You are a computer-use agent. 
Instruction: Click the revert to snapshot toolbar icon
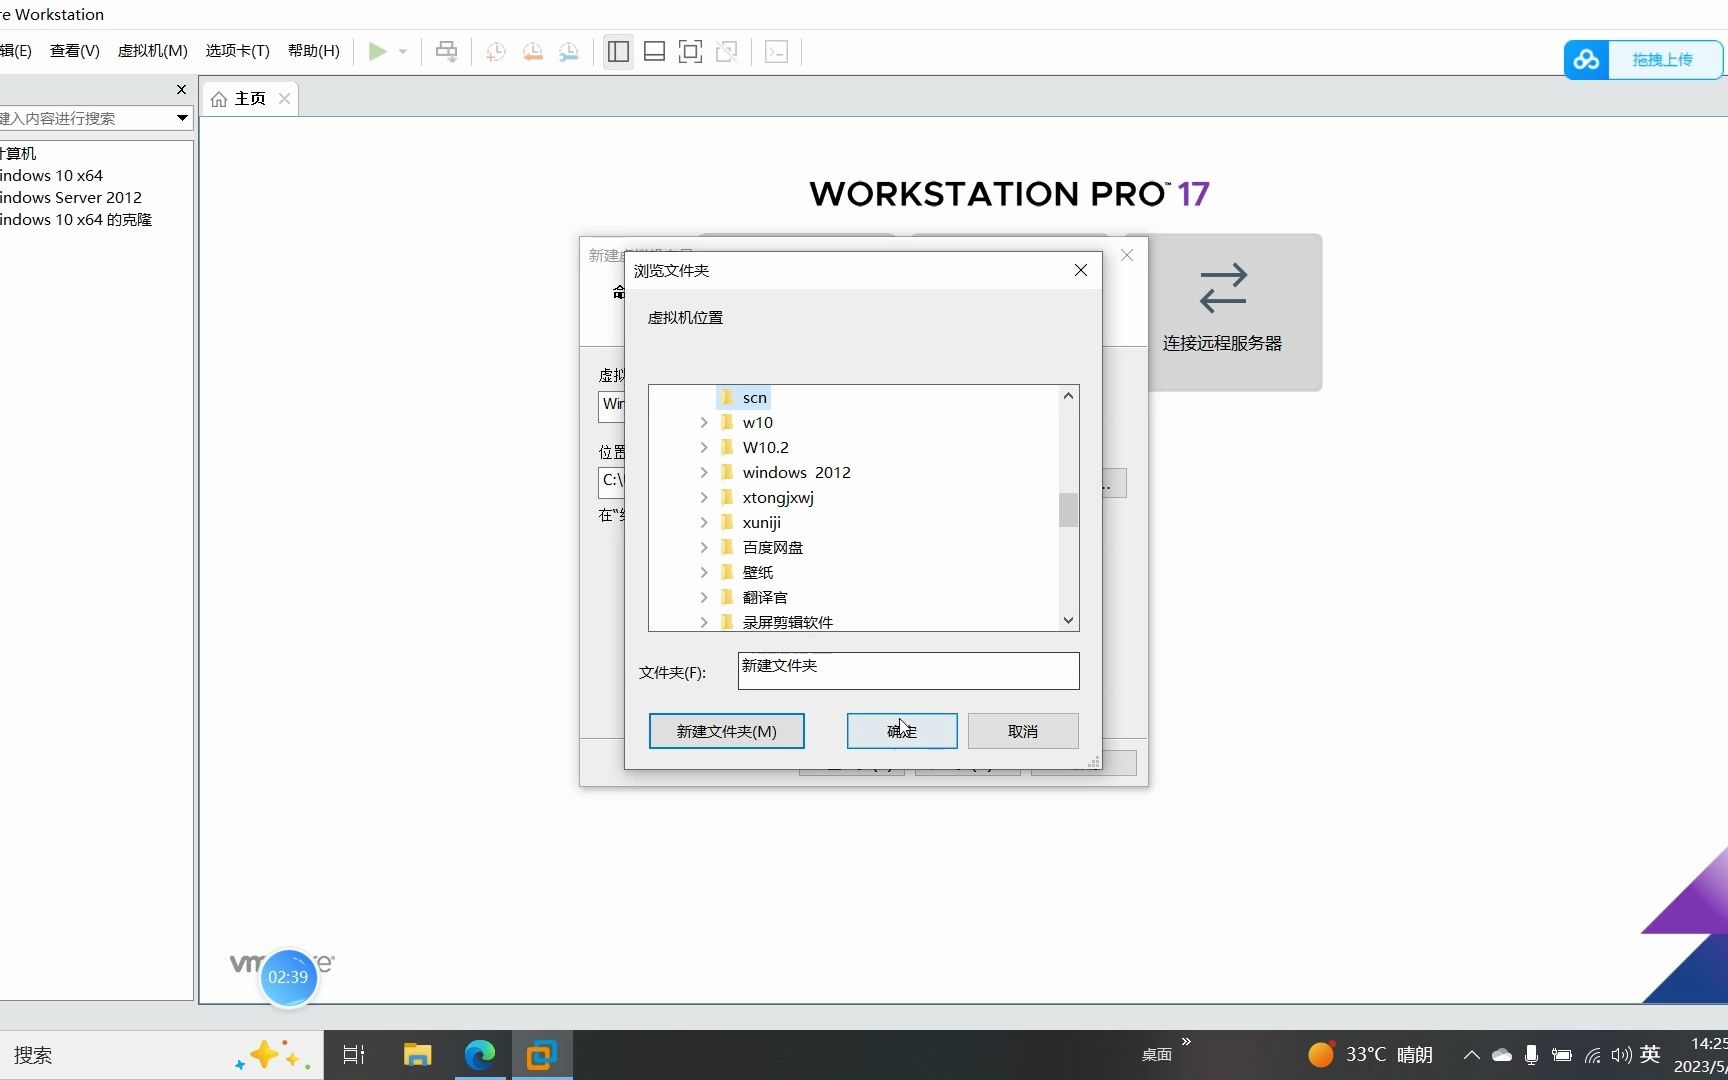click(533, 52)
